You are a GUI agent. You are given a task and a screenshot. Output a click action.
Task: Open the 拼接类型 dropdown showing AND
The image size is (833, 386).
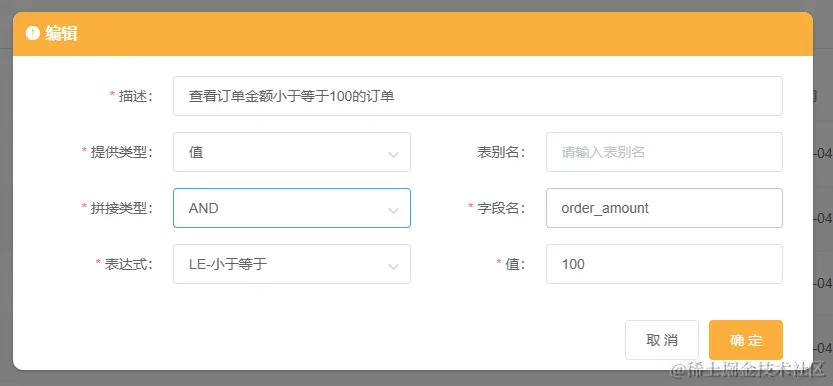[292, 208]
